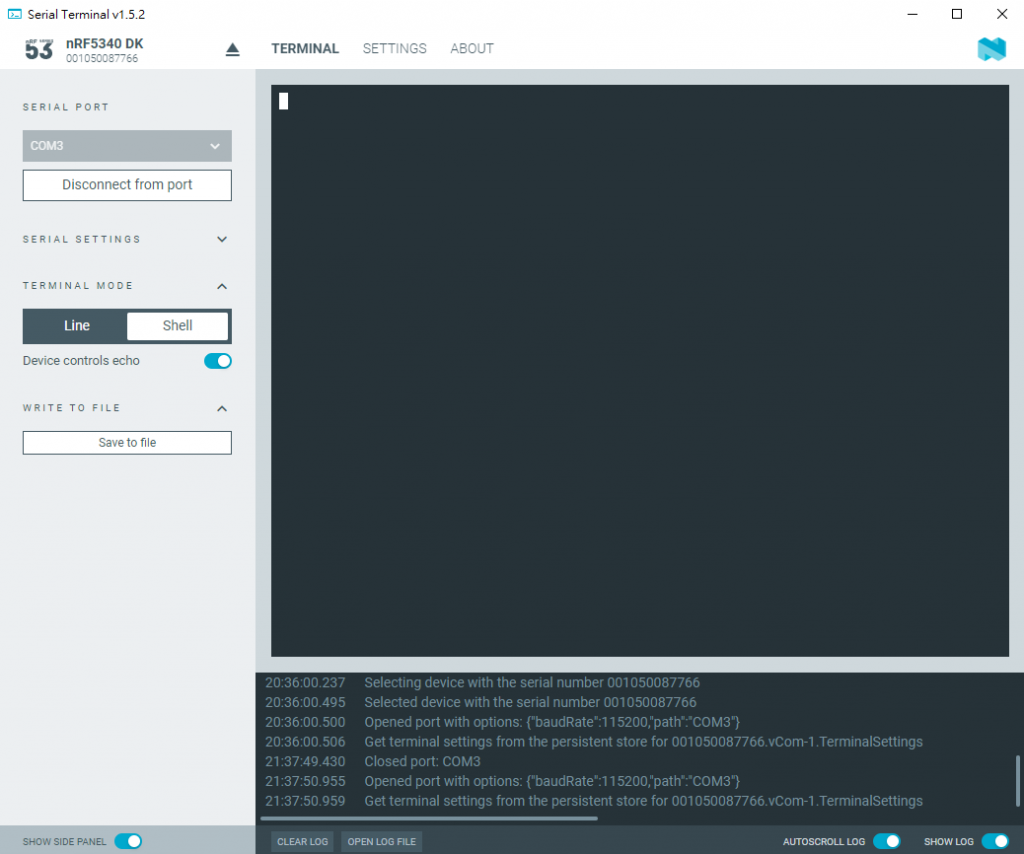This screenshot has height=854, width=1024.
Task: Select the nRF5340 DK device name
Action: click(x=104, y=44)
